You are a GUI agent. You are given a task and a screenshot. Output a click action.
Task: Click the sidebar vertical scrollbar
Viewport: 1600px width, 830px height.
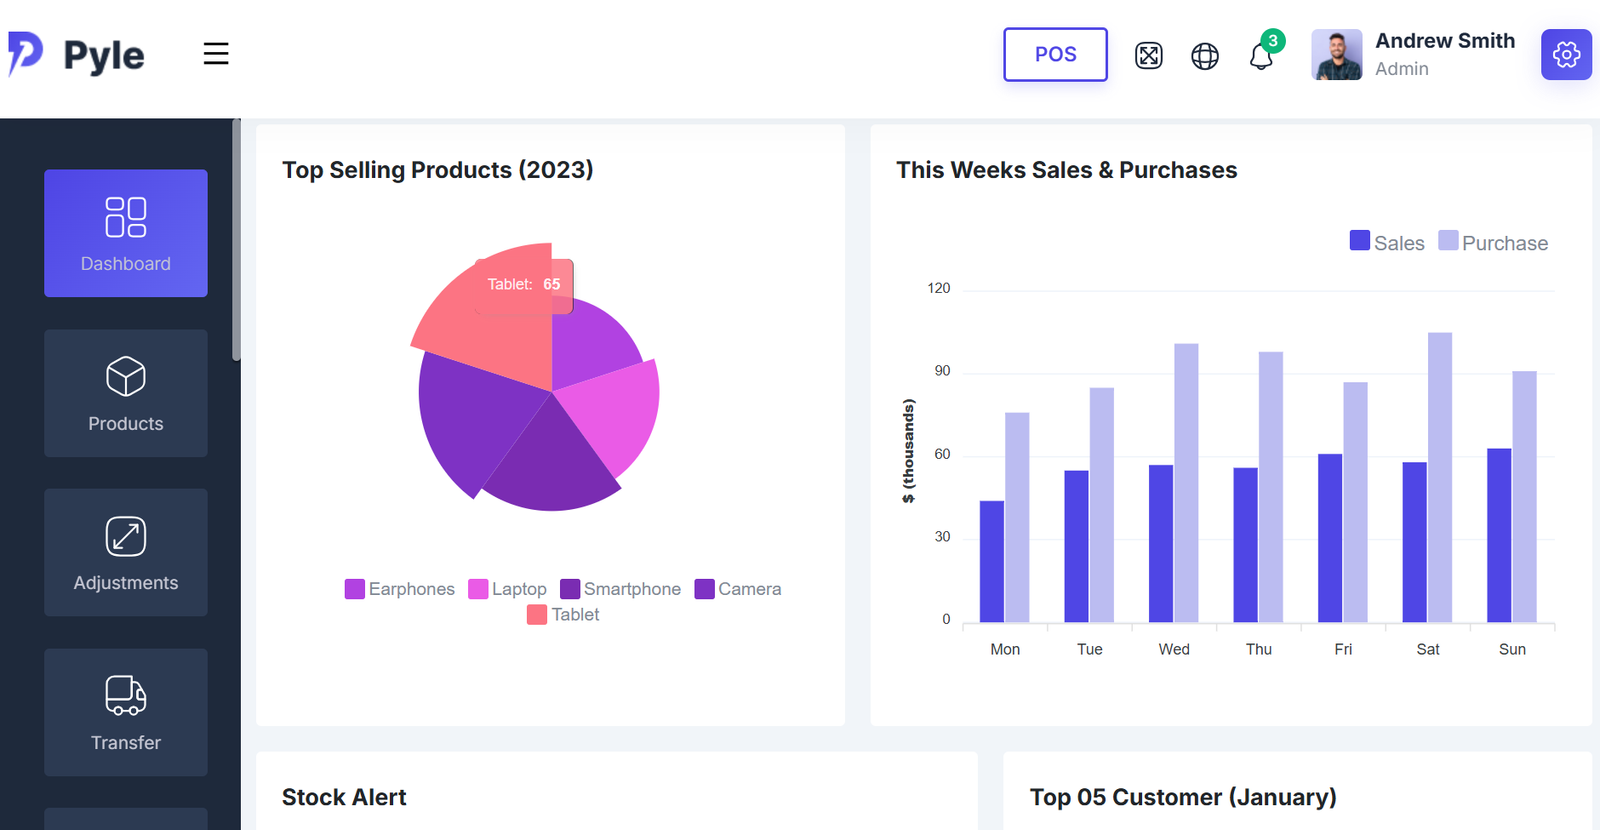pos(236,240)
